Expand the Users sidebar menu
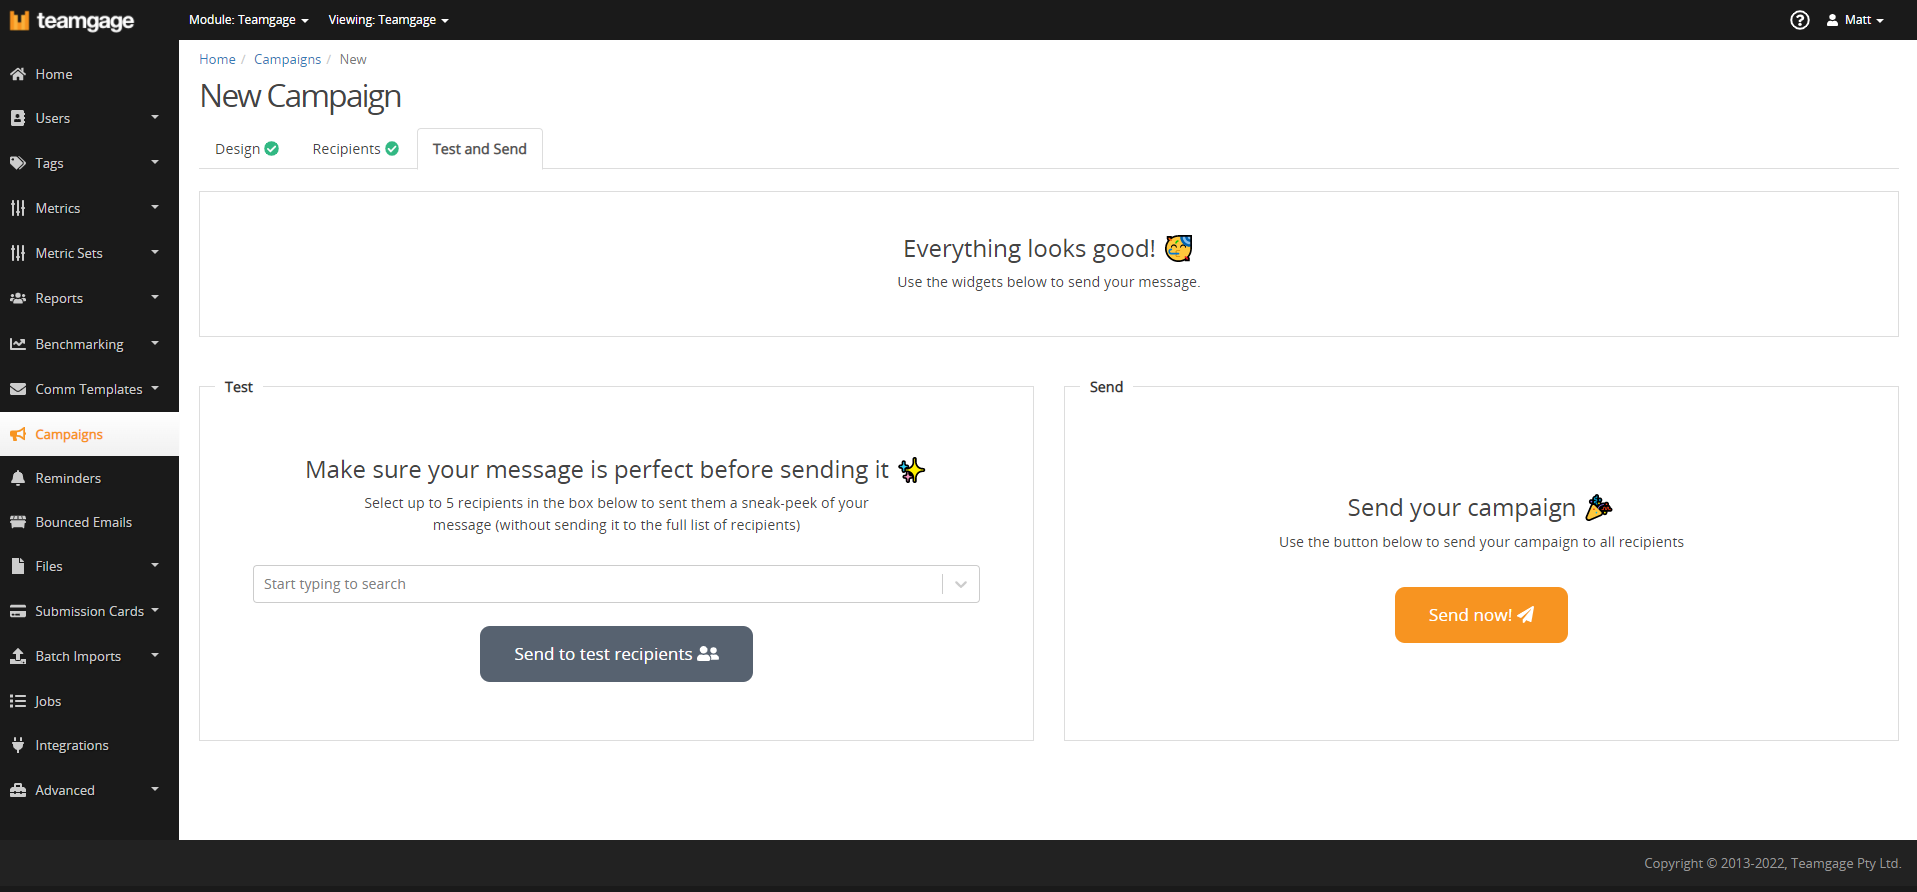Image resolution: width=1917 pixels, height=892 pixels. point(155,117)
